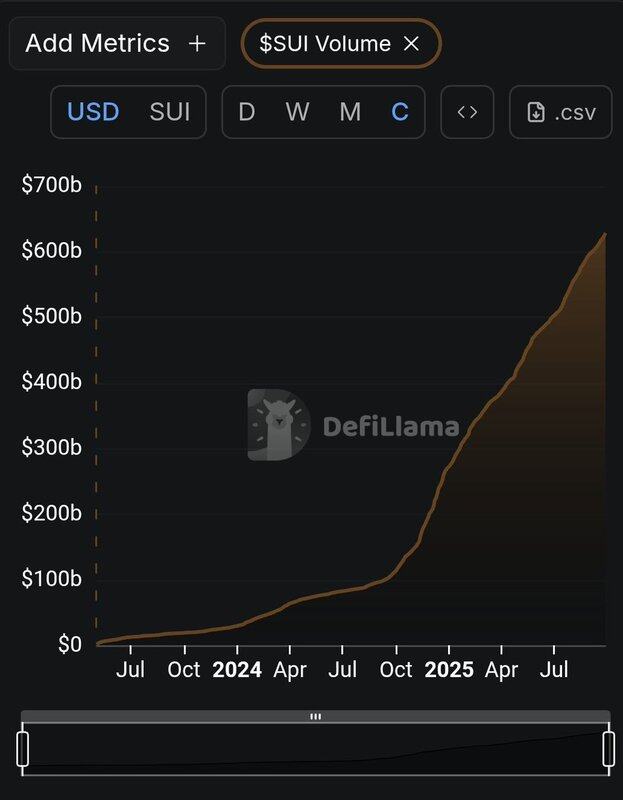Select weekly (W) interval
Image resolution: width=623 pixels, height=800 pixels.
297,112
